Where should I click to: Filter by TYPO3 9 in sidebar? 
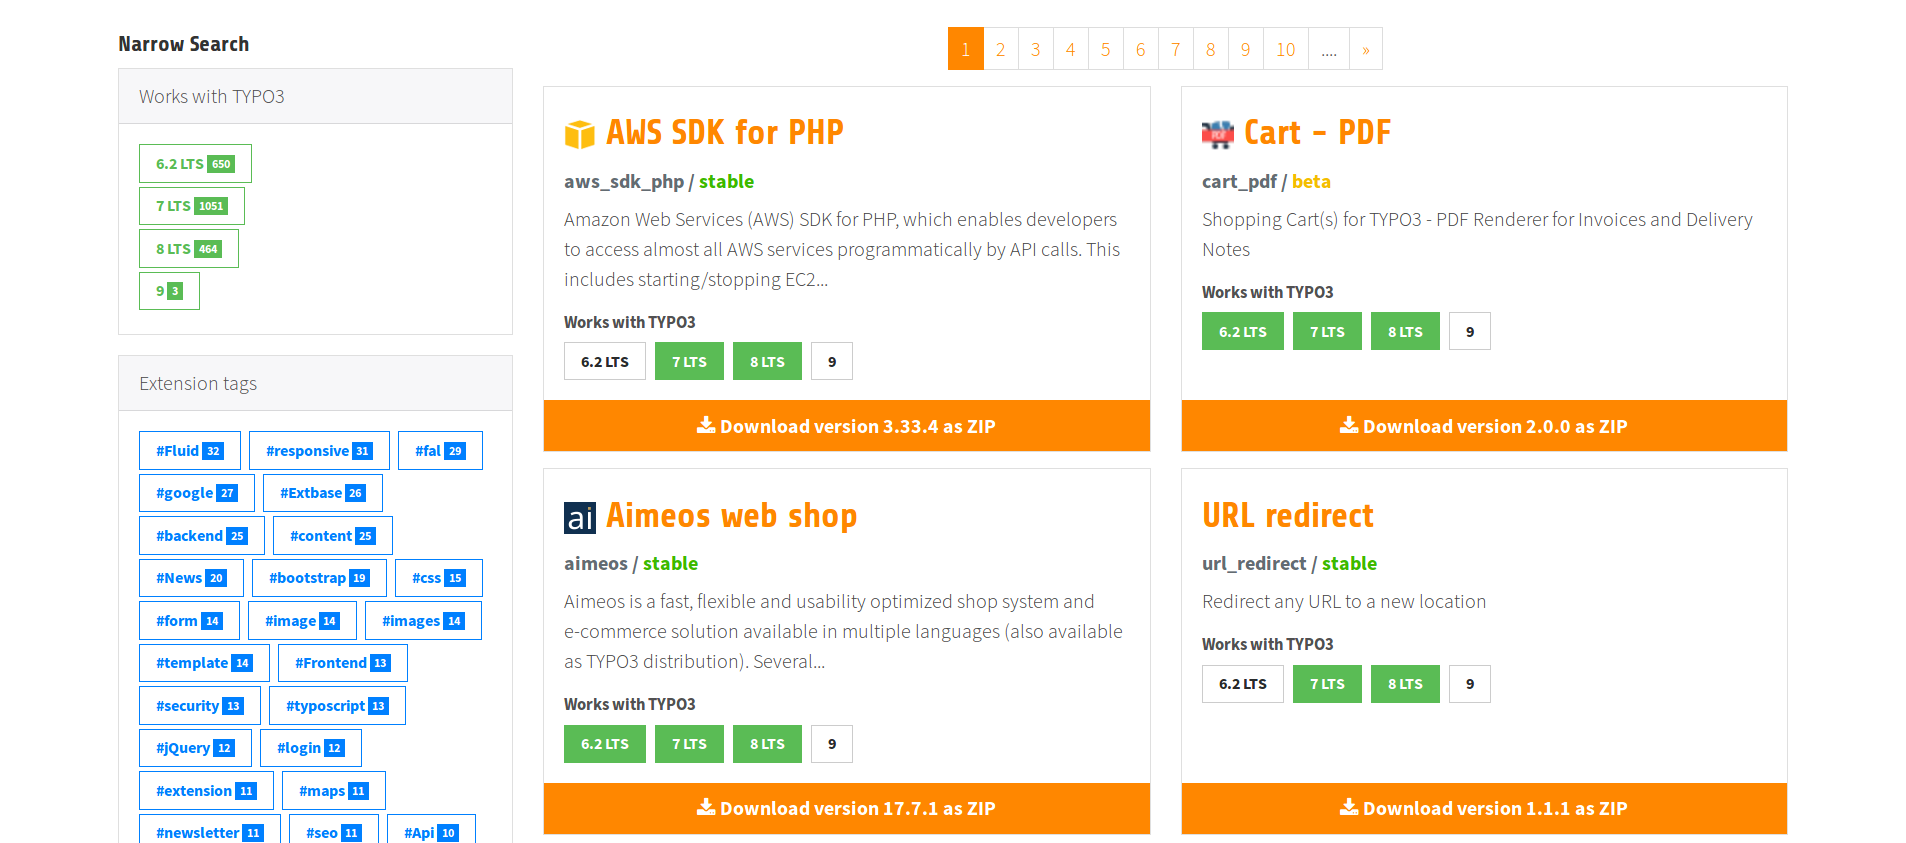click(x=169, y=291)
